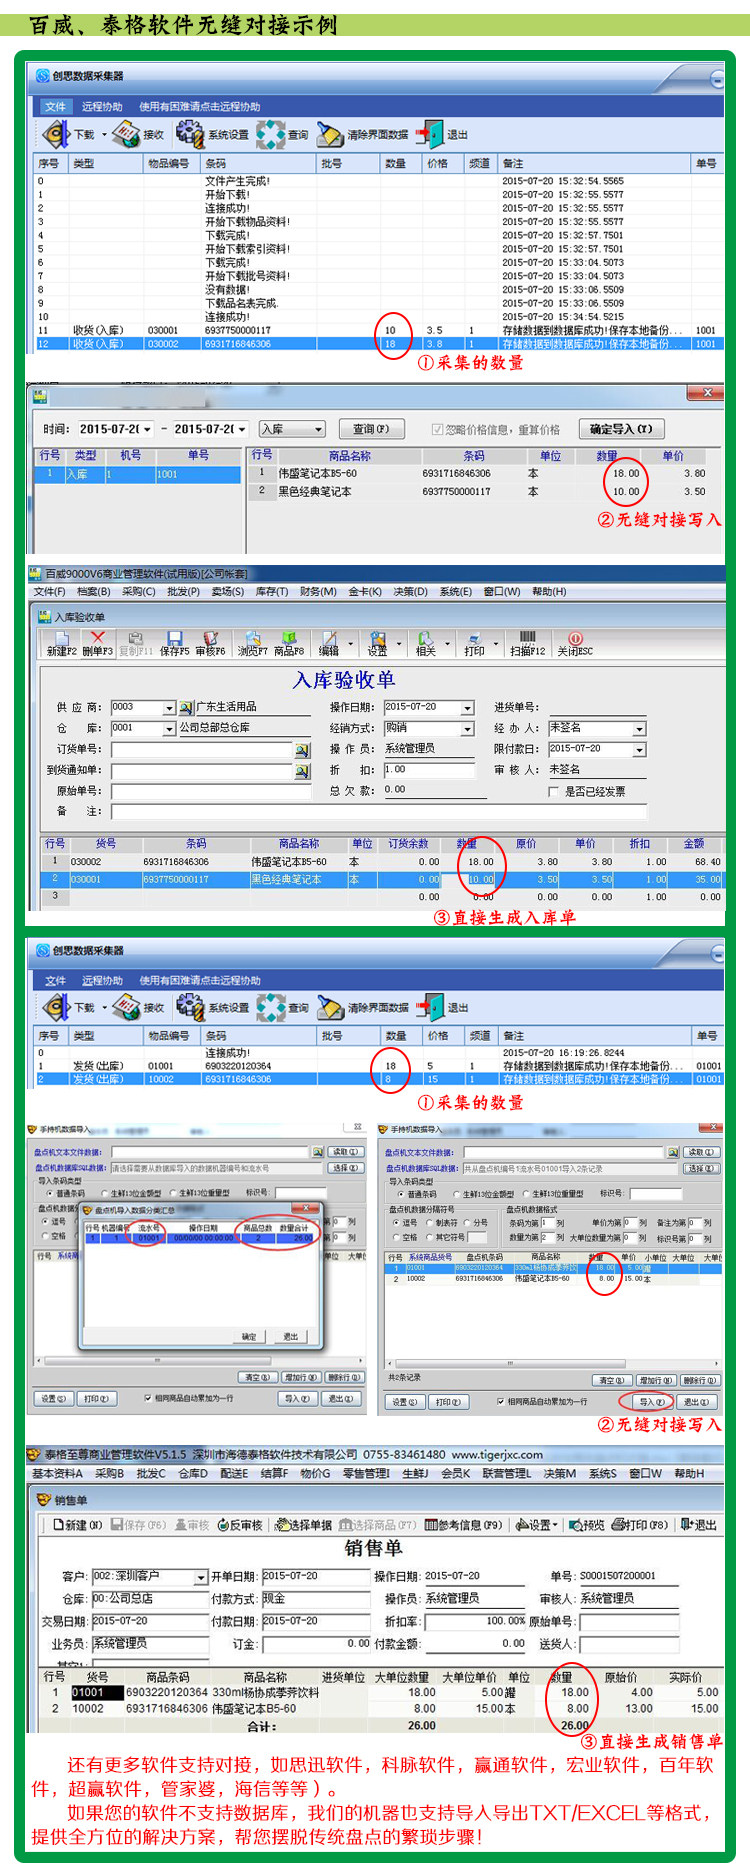
Task: Click 编辑 icon in 入库验收单 toolbar
Action: 329,638
